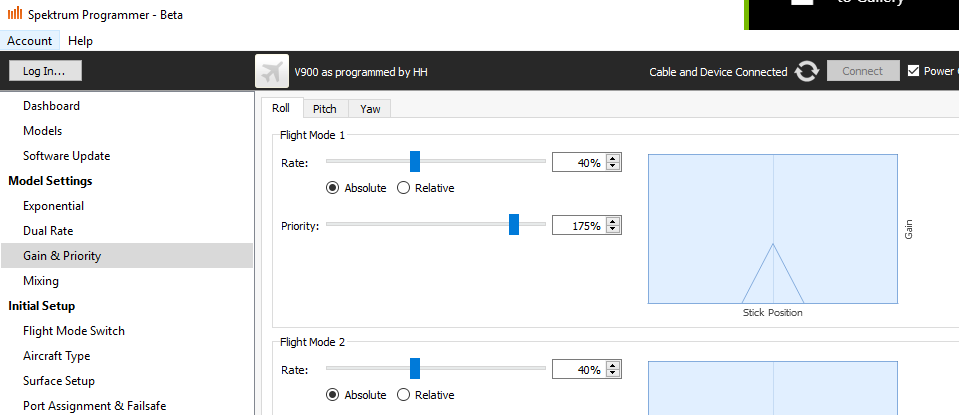
Task: Increase Flight Mode 1 Rate stepper up arrow
Action: [613, 158]
